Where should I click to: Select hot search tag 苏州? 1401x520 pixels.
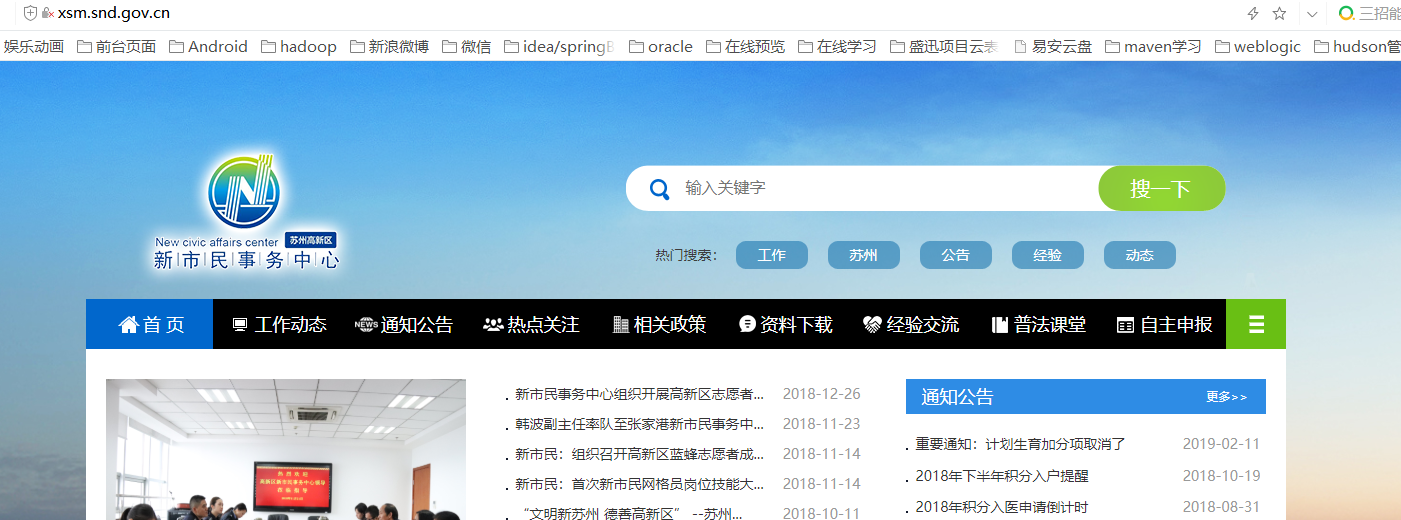(x=864, y=255)
